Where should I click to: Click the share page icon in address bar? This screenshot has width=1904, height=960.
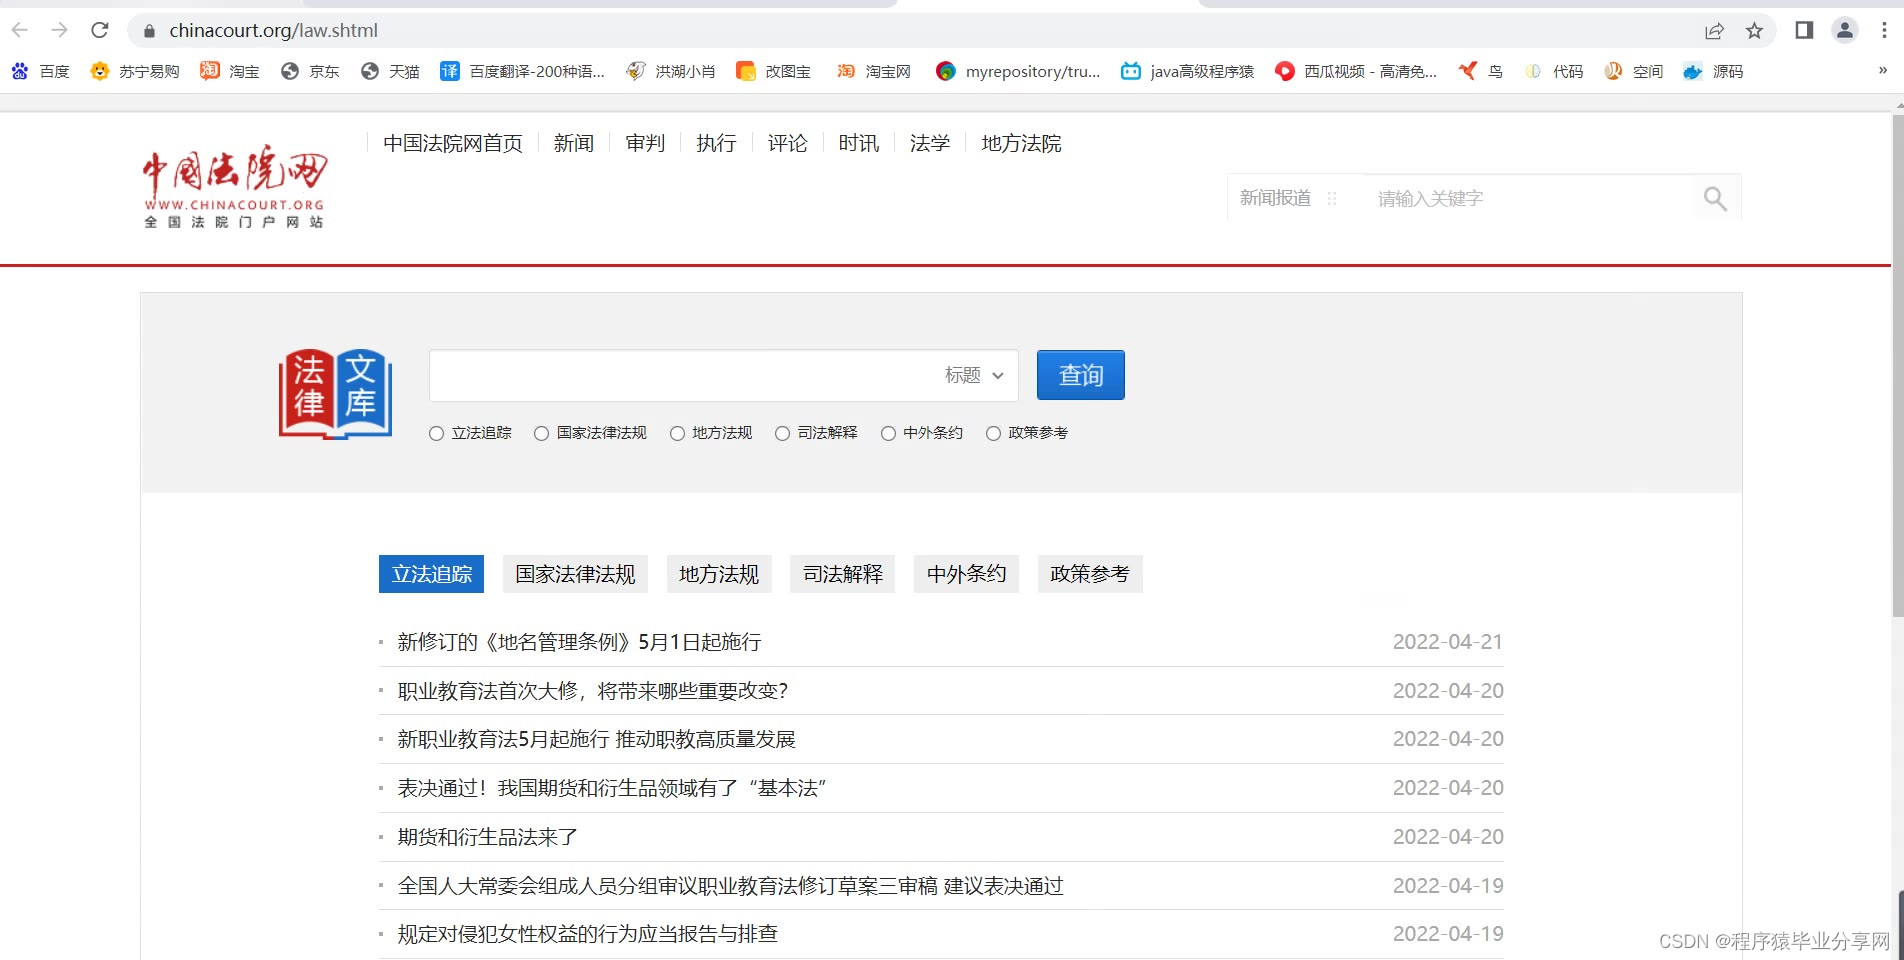click(x=1714, y=31)
